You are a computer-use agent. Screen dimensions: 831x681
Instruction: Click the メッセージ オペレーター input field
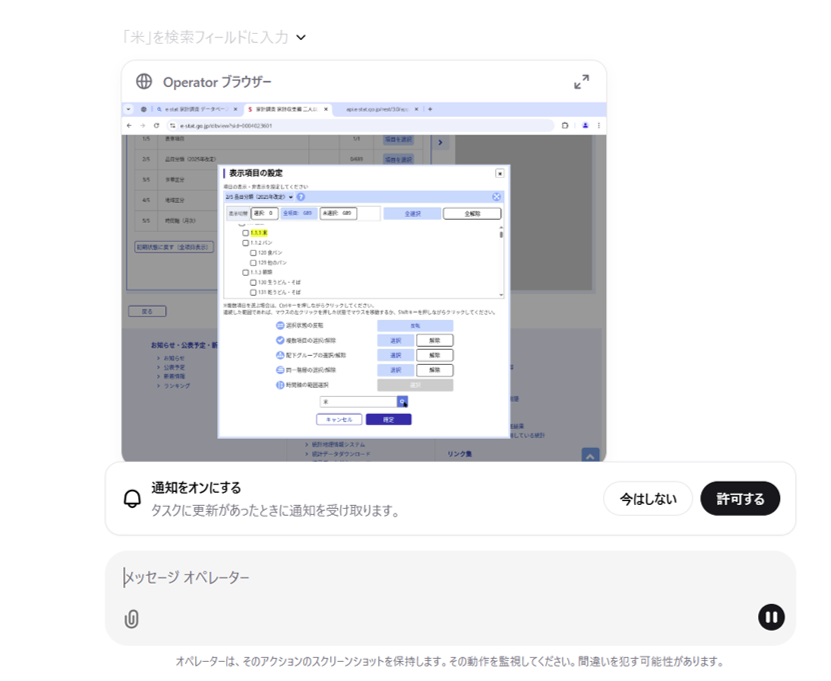(x=440, y=578)
